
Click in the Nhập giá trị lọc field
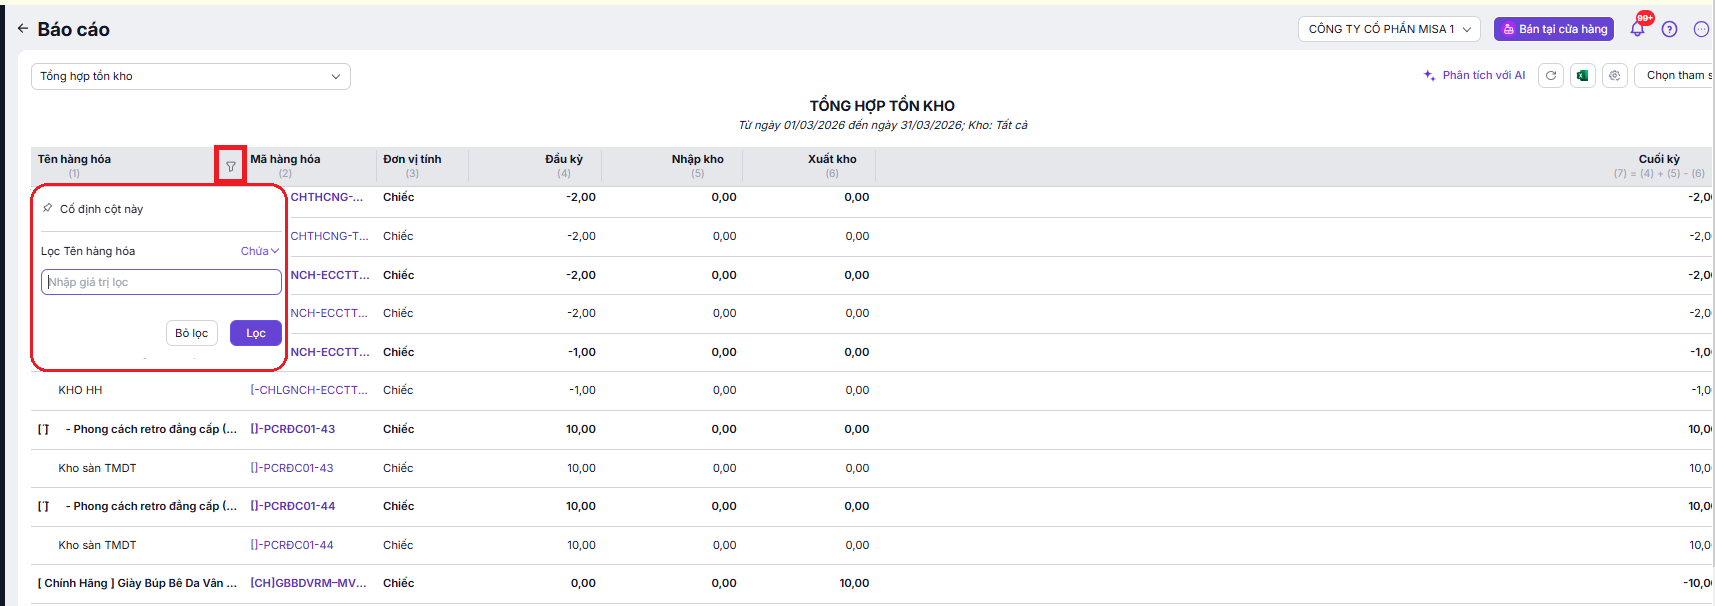pos(161,282)
